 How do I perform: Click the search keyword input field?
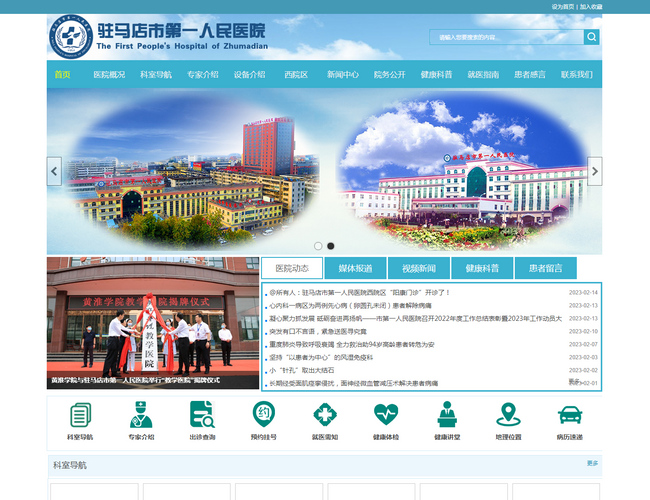coord(507,37)
